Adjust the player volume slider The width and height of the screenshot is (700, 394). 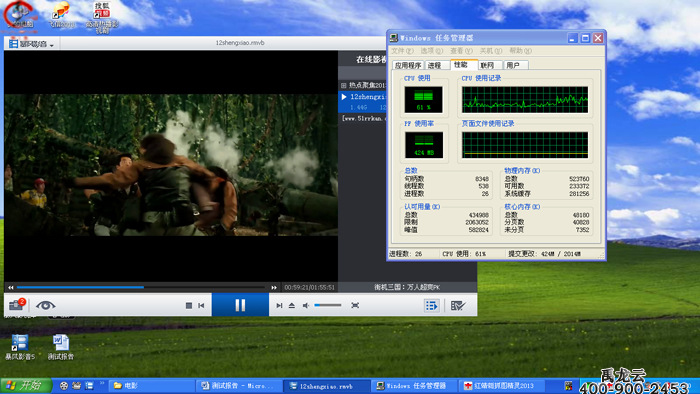(328, 305)
